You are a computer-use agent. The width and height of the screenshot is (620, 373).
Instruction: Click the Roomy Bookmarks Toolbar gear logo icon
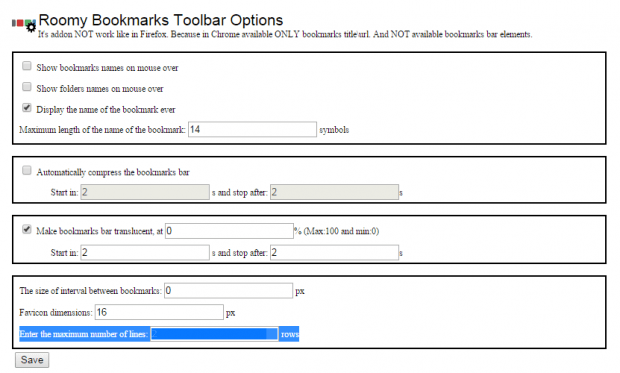pyautogui.click(x=24, y=25)
